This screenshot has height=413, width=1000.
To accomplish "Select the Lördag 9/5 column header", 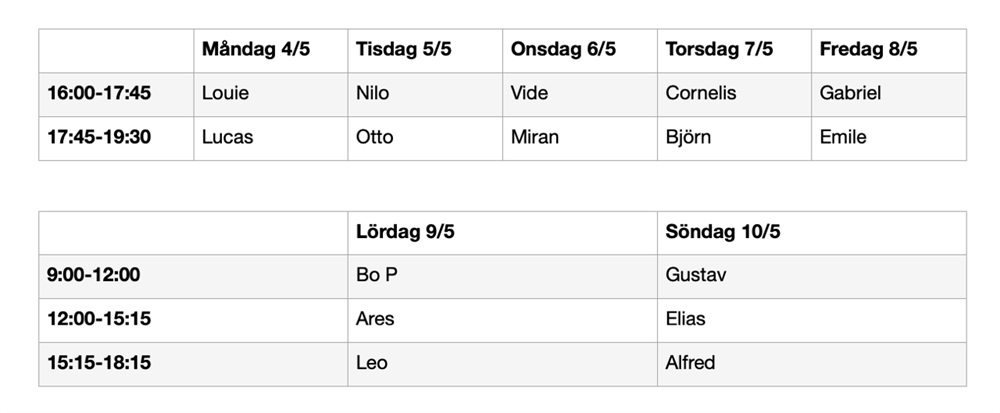I will coord(405,233).
